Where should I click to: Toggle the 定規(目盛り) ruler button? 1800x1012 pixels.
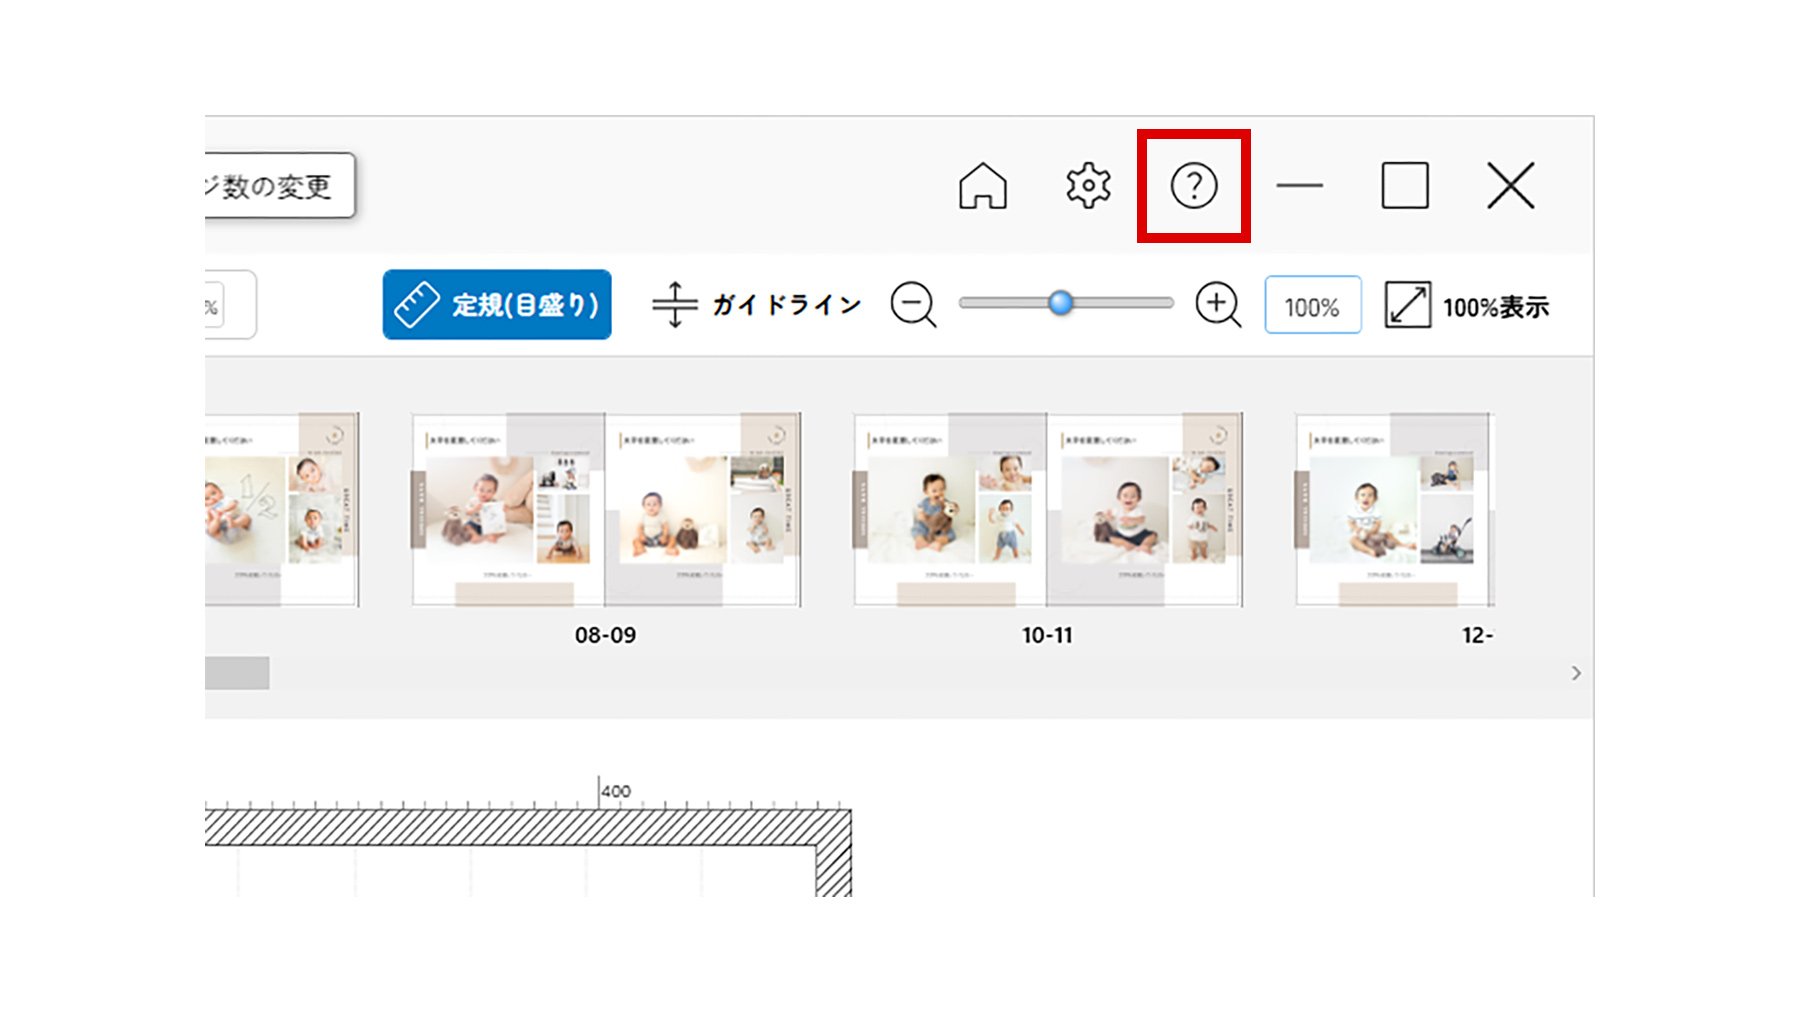(497, 304)
